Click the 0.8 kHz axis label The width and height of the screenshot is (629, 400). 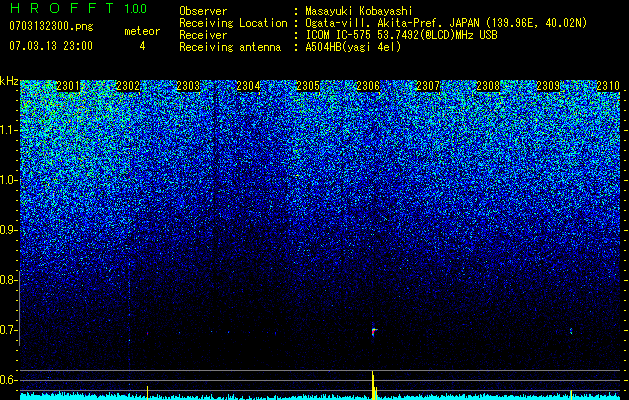(x=8, y=280)
